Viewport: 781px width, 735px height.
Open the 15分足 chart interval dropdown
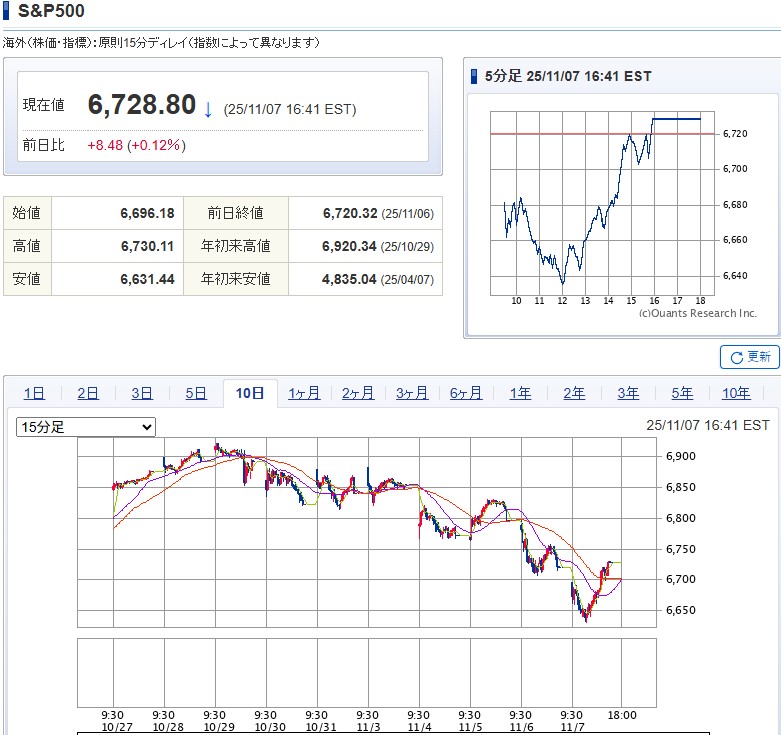point(86,427)
